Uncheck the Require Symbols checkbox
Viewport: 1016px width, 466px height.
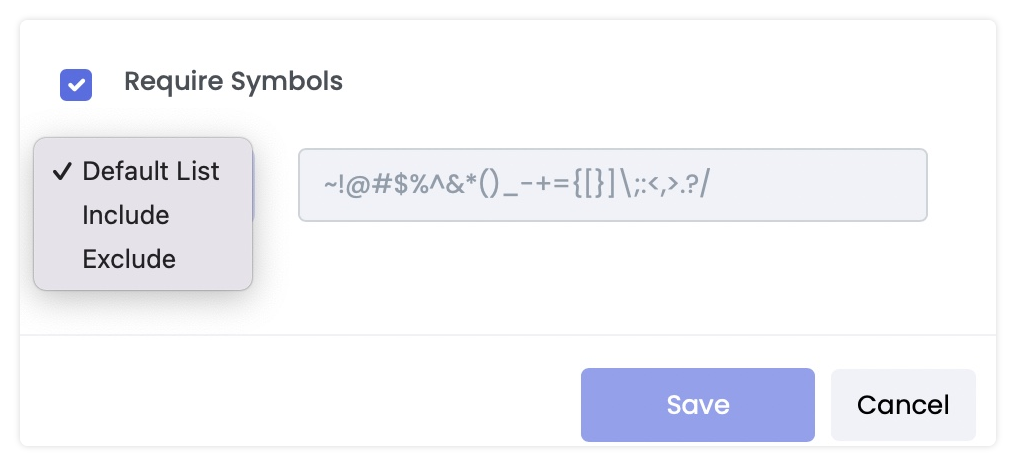tap(76, 84)
